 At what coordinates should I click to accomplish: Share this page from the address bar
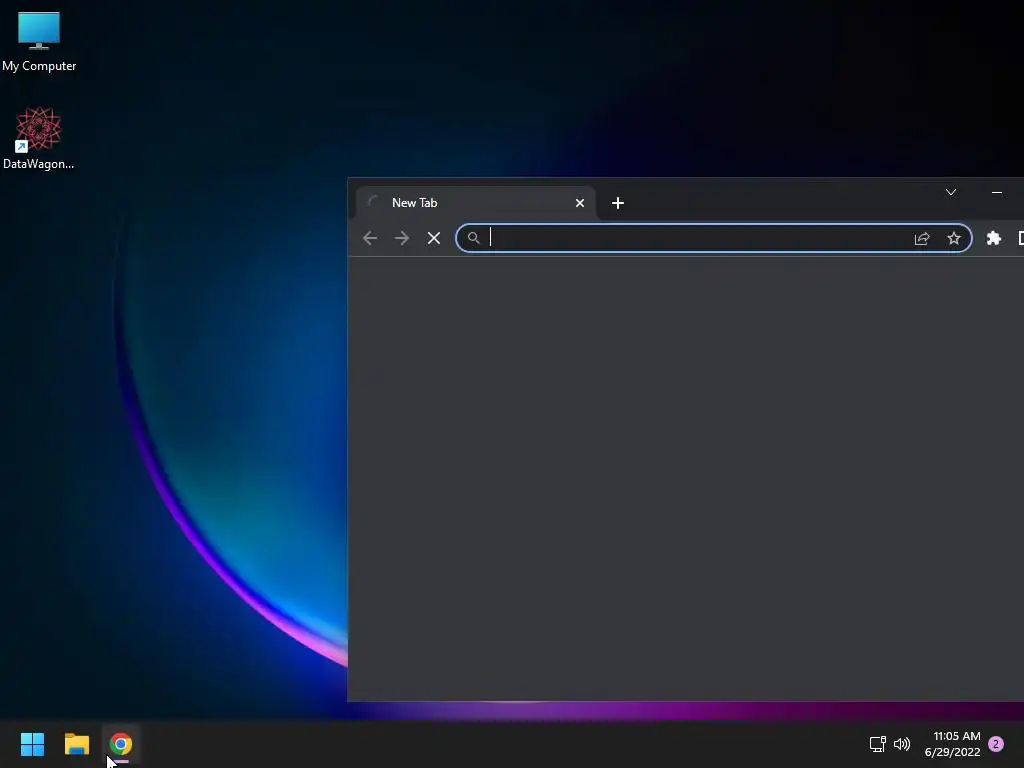click(x=922, y=238)
